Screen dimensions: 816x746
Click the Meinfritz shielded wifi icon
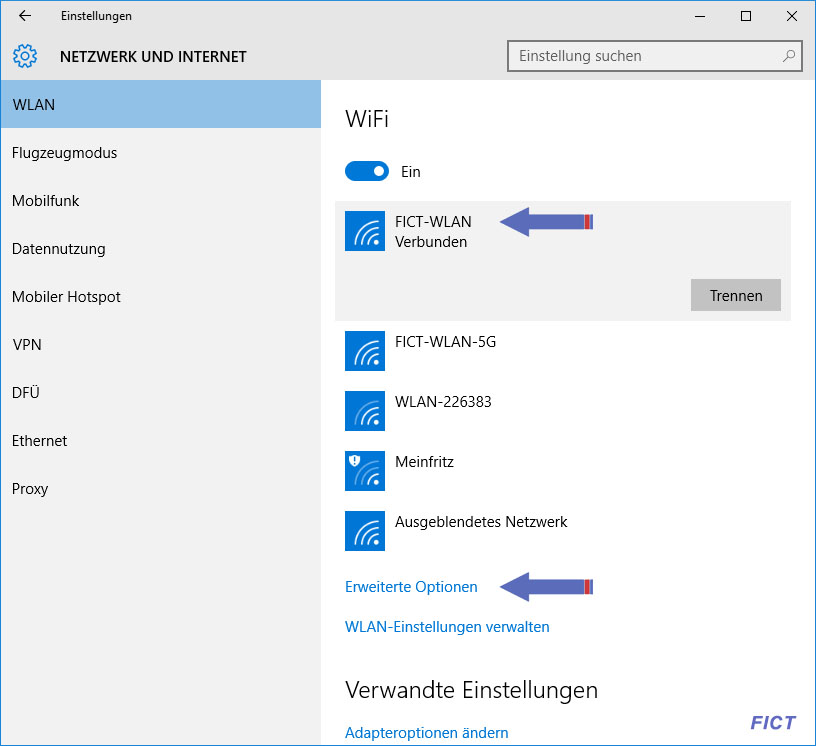365,471
